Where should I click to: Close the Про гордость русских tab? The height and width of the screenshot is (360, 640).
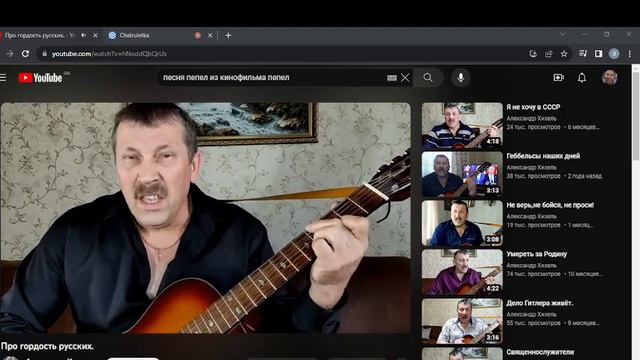click(x=95, y=36)
